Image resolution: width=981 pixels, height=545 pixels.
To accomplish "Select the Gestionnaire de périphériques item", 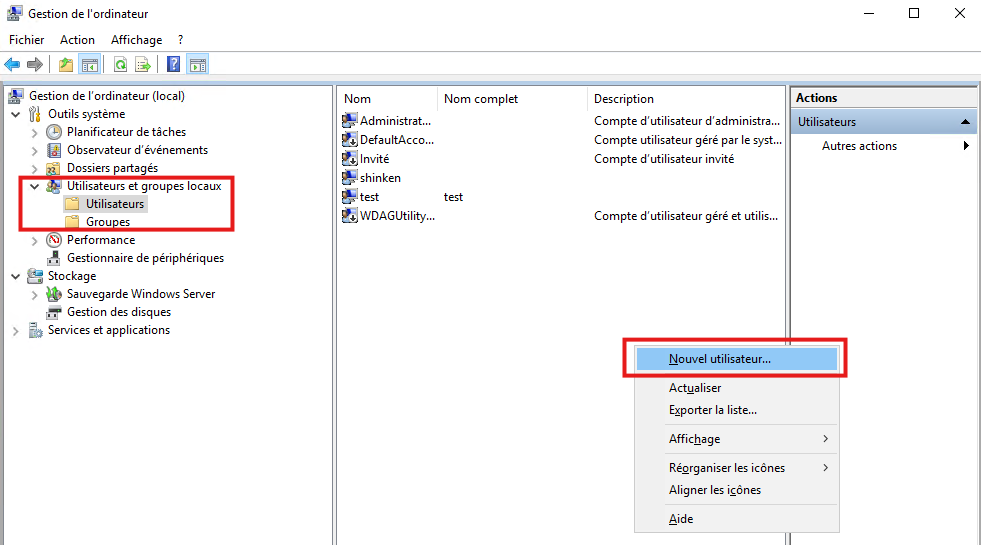I will [144, 258].
